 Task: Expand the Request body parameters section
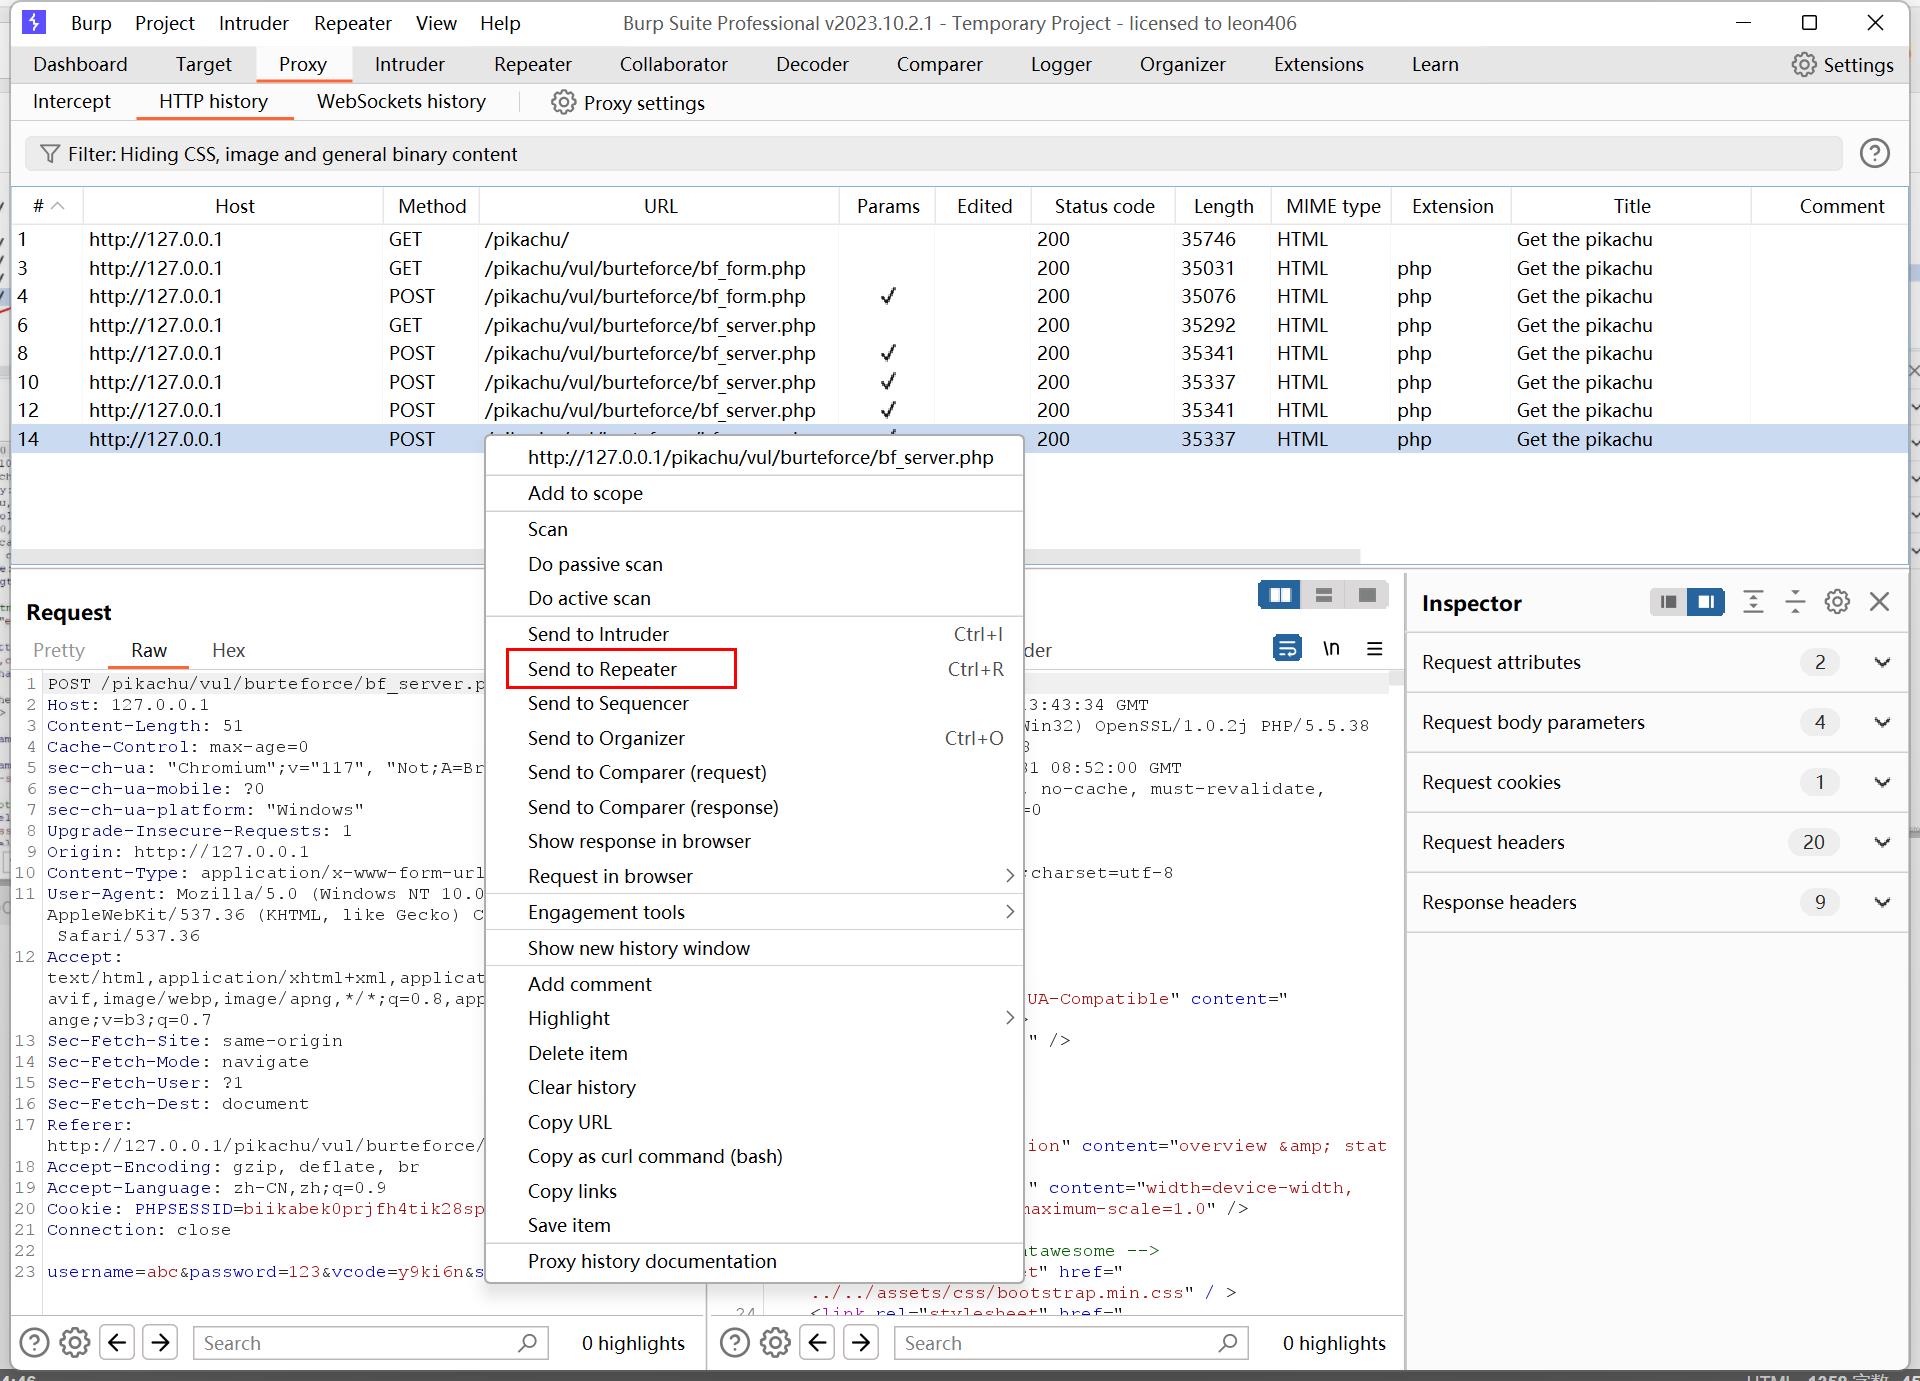click(x=1880, y=722)
